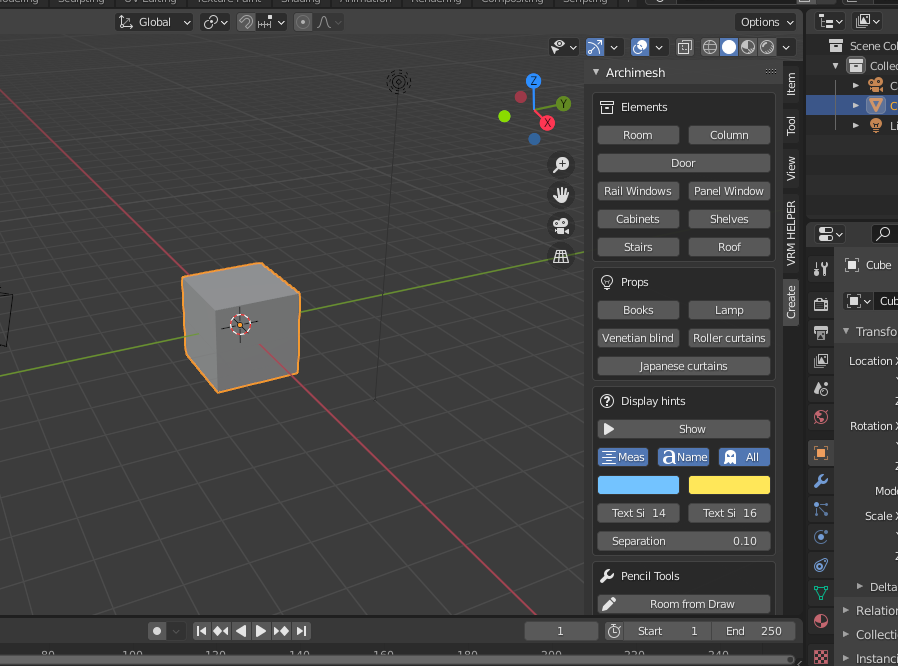Pick the blue hint color swatch

tap(638, 485)
